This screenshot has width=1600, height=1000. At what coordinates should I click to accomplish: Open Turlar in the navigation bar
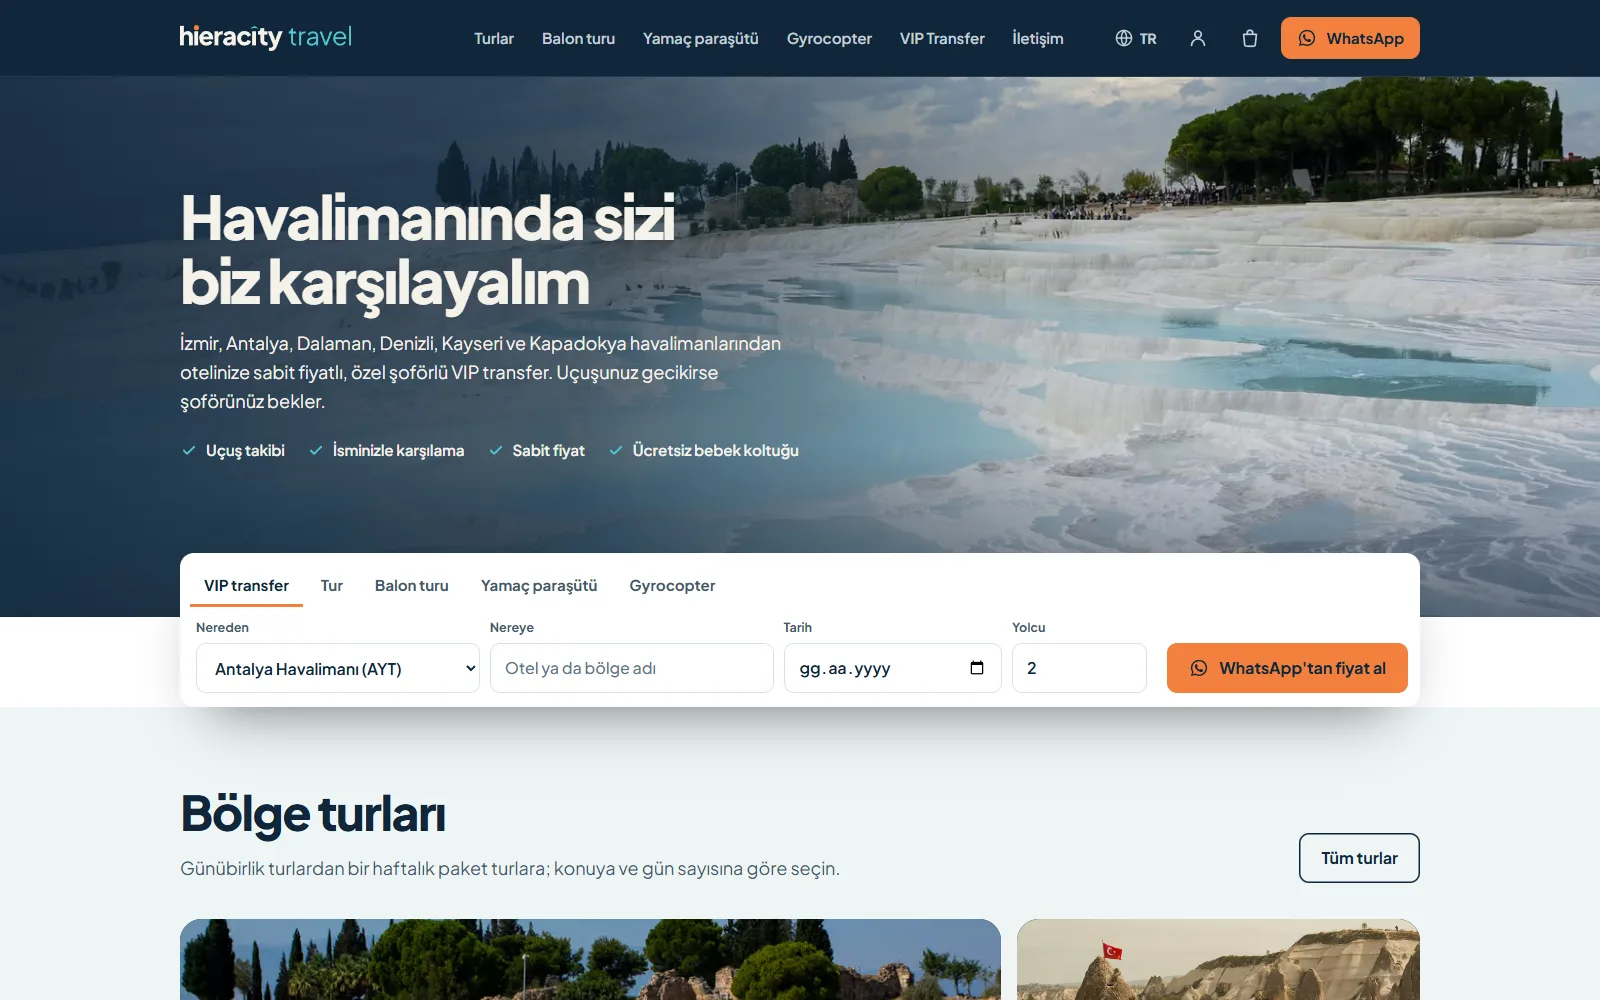coord(494,38)
